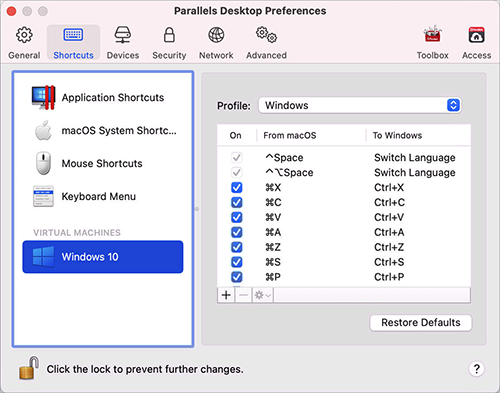The image size is (500, 393).
Task: Toggle the ⌃Space Switch Language checkbox
Action: click(x=237, y=158)
